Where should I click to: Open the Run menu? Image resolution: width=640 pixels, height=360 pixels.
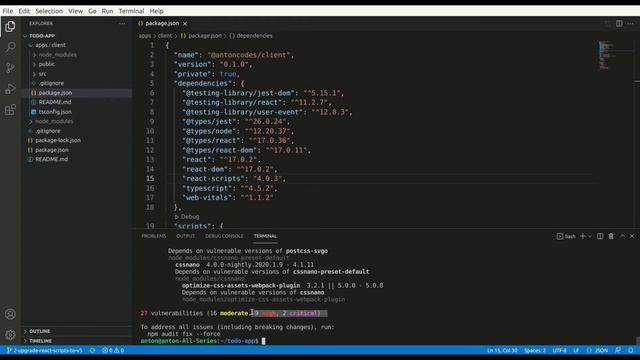click(107, 11)
